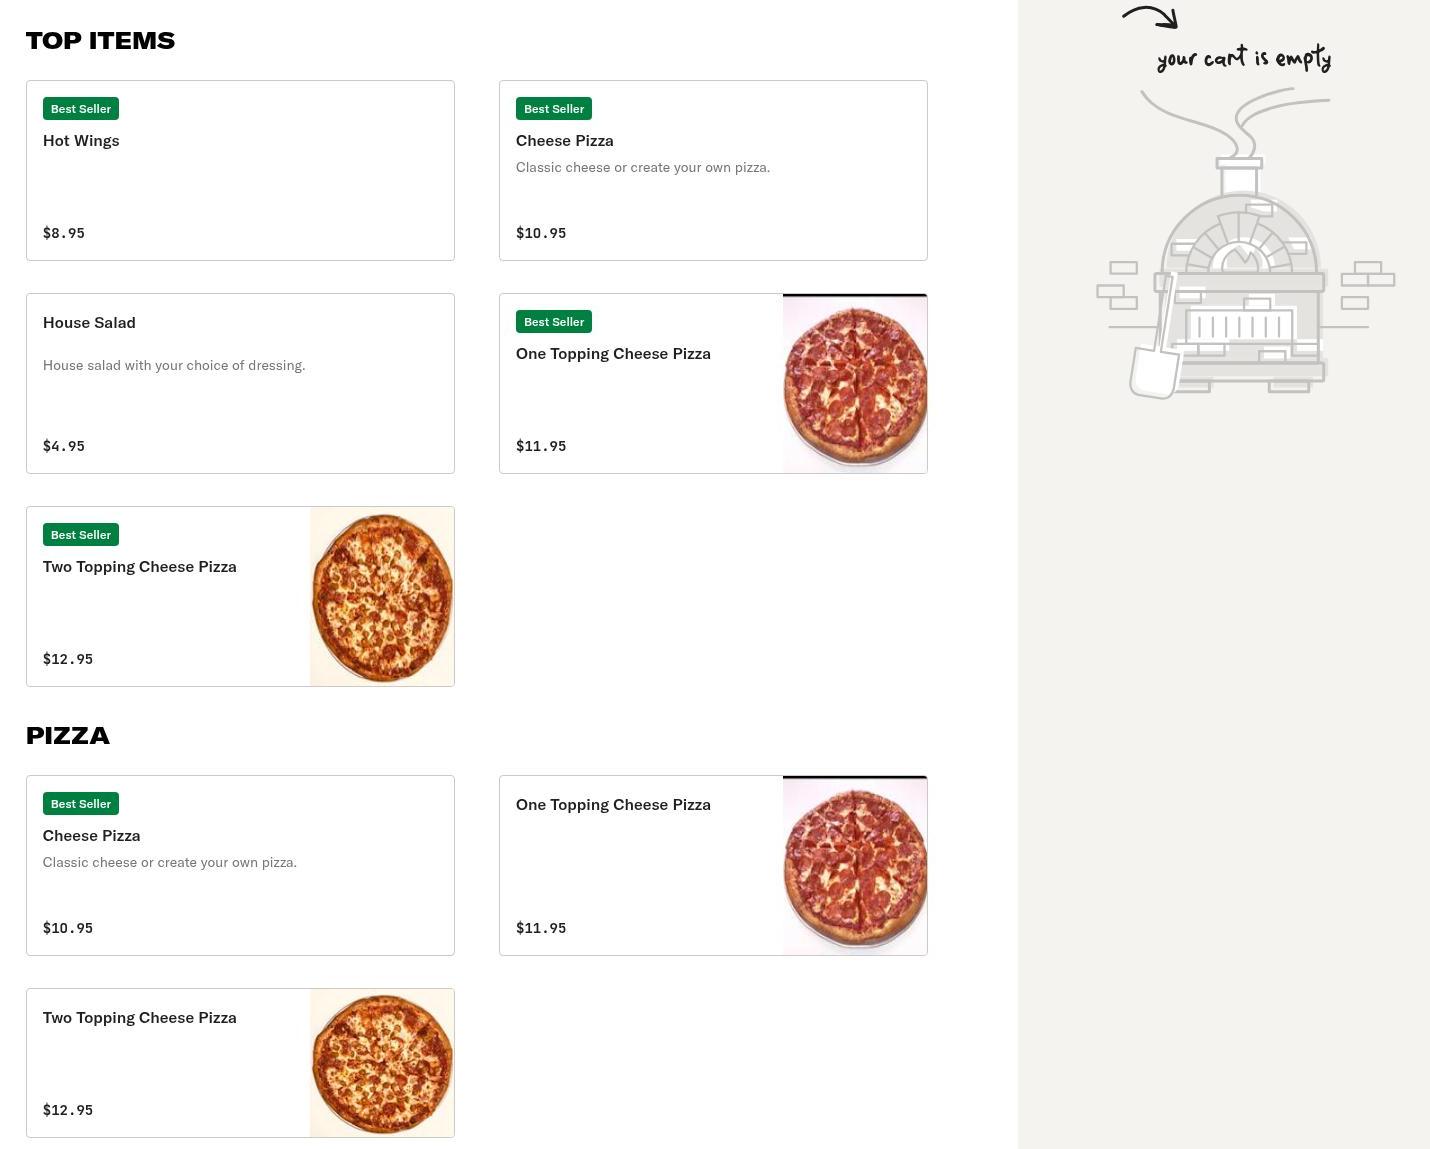Screen dimensions: 1430x1149
Task: Select One Topping pizza photo in Pizza section
Action: (855, 866)
